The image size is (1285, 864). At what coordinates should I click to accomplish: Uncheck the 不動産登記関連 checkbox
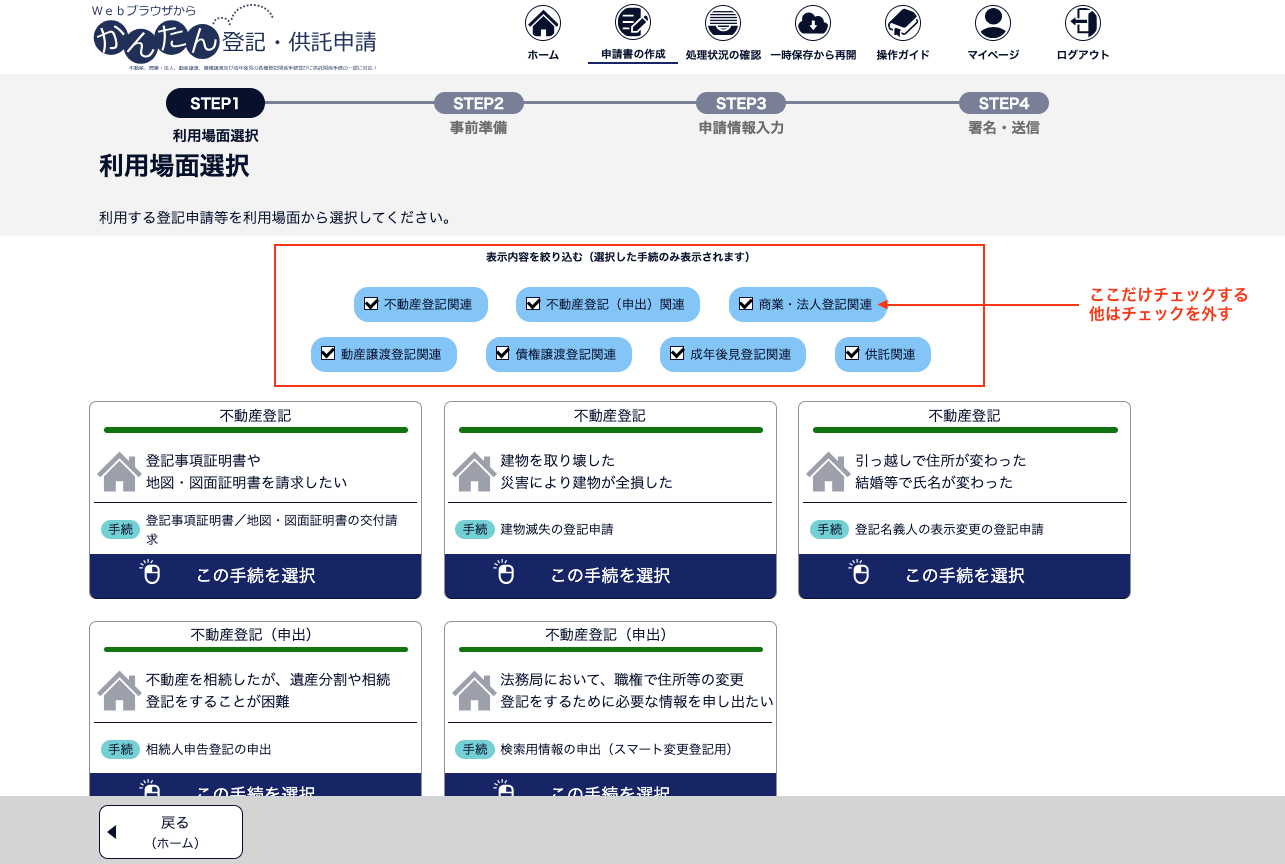click(x=372, y=304)
